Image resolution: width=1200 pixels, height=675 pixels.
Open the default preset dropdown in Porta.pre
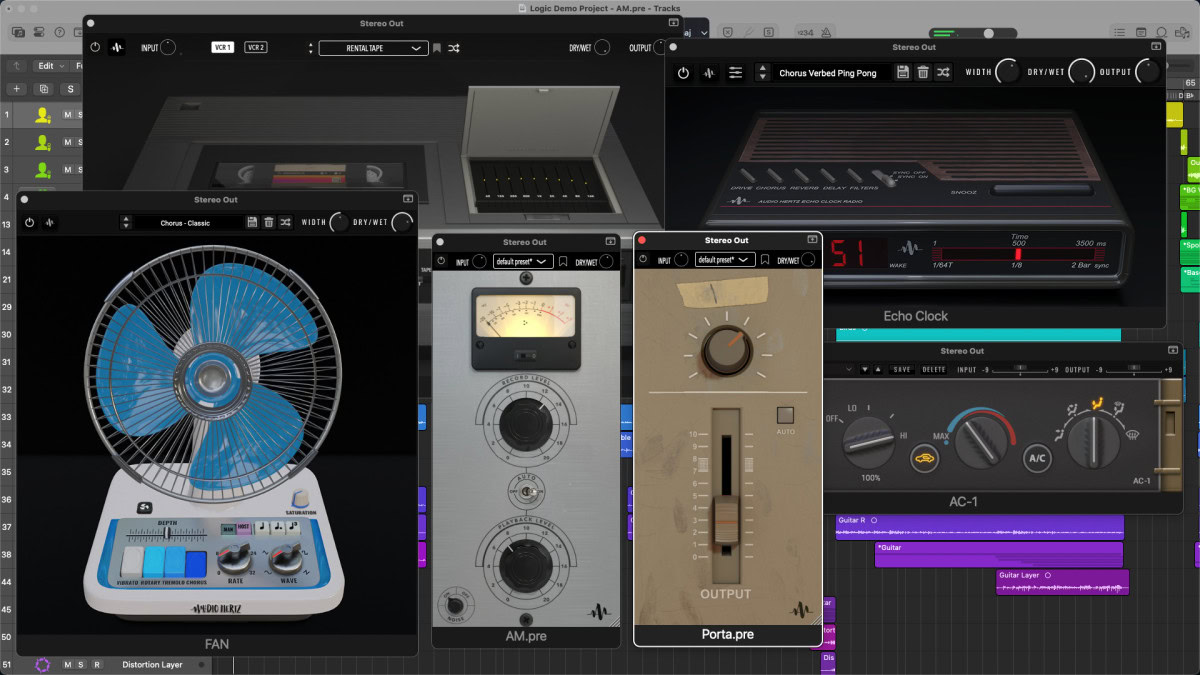pyautogui.click(x=725, y=260)
